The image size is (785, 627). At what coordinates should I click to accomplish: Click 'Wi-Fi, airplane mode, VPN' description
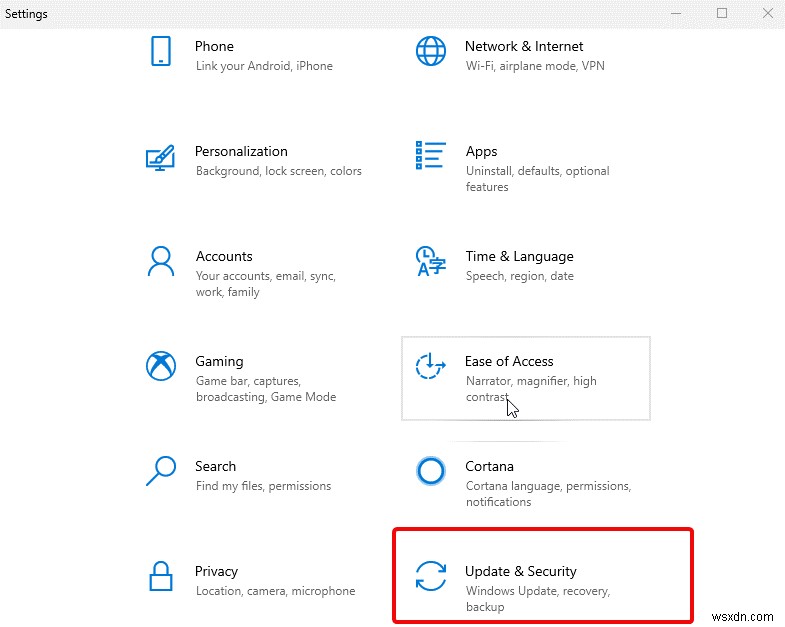tap(535, 66)
